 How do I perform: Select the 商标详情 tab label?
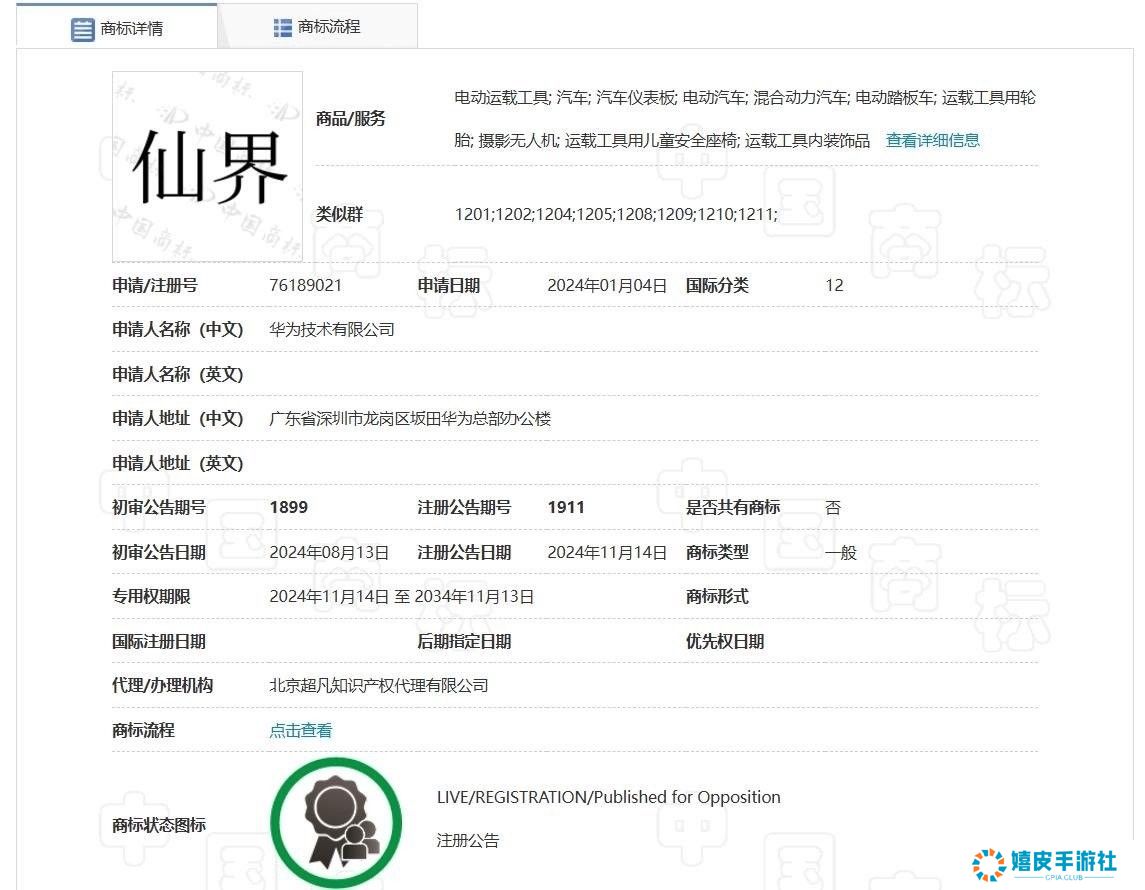(x=131, y=29)
